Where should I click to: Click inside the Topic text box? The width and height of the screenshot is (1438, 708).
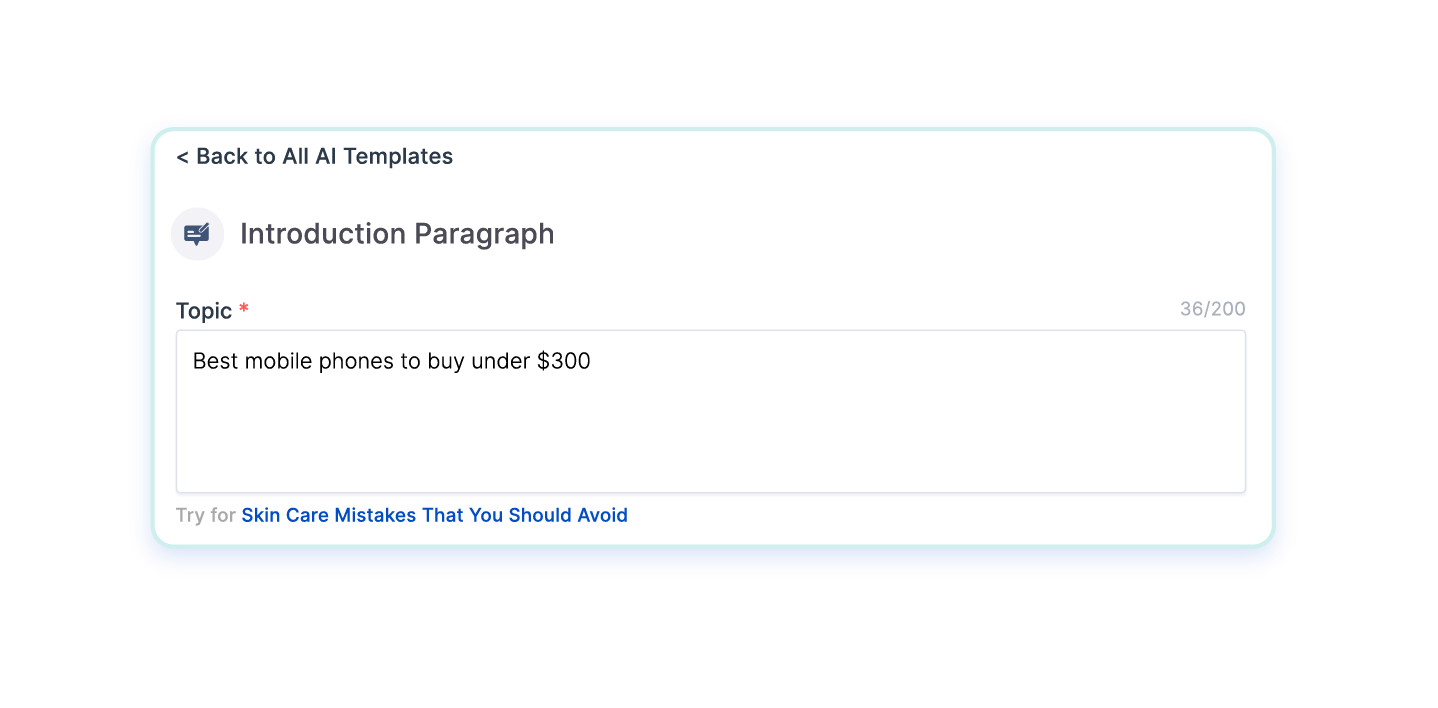coord(710,430)
